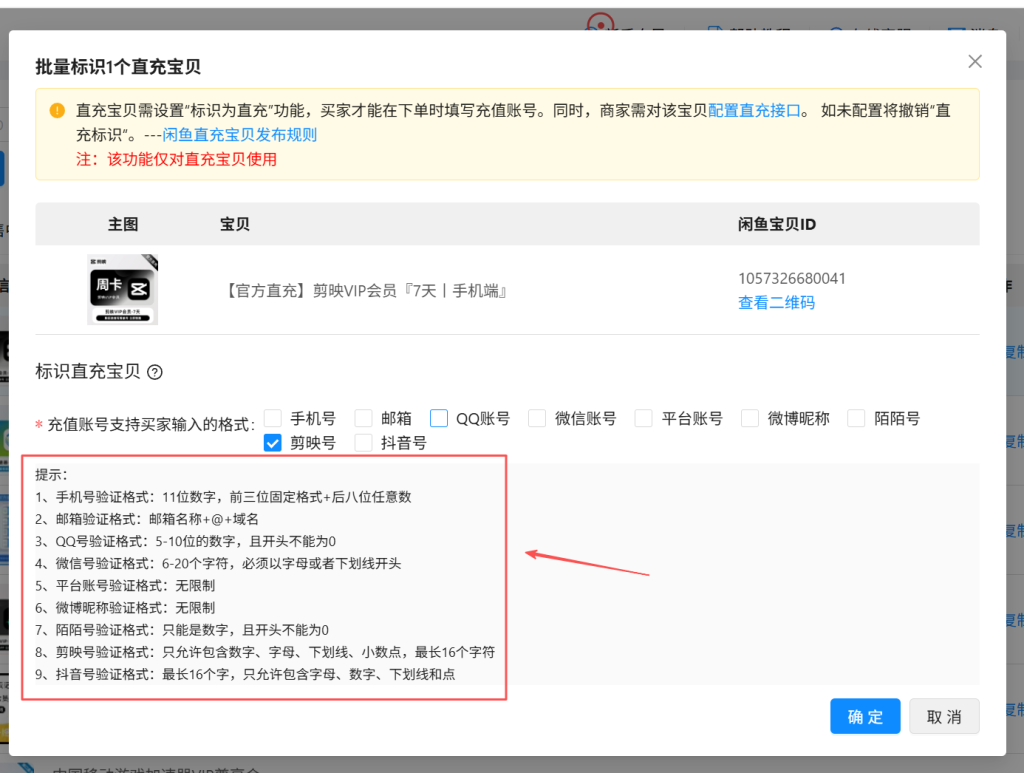
Task: Click the 主图 column header
Action: pyautogui.click(x=123, y=225)
